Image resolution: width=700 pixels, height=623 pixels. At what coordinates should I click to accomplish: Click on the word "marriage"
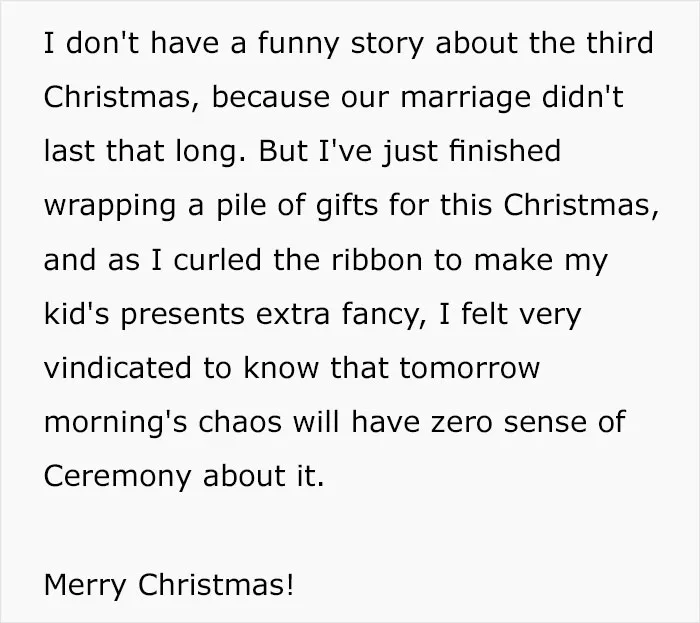click(466, 98)
